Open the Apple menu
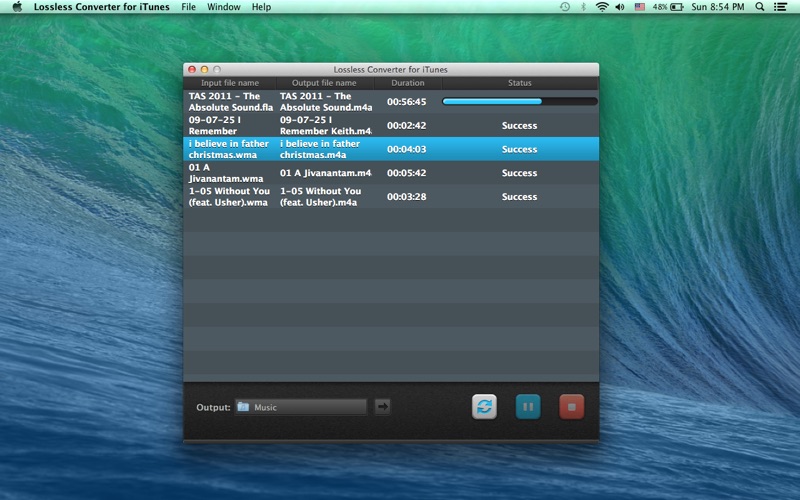This screenshot has width=800, height=500. pos(17,7)
